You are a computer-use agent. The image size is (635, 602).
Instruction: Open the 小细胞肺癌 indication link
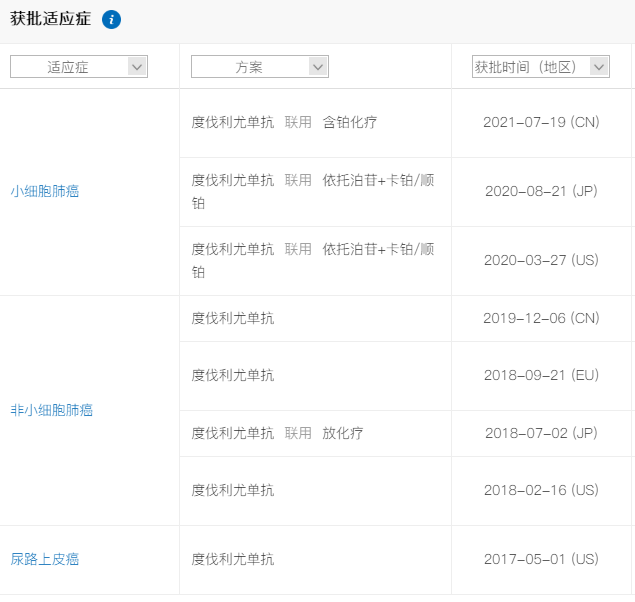pyautogui.click(x=45, y=191)
